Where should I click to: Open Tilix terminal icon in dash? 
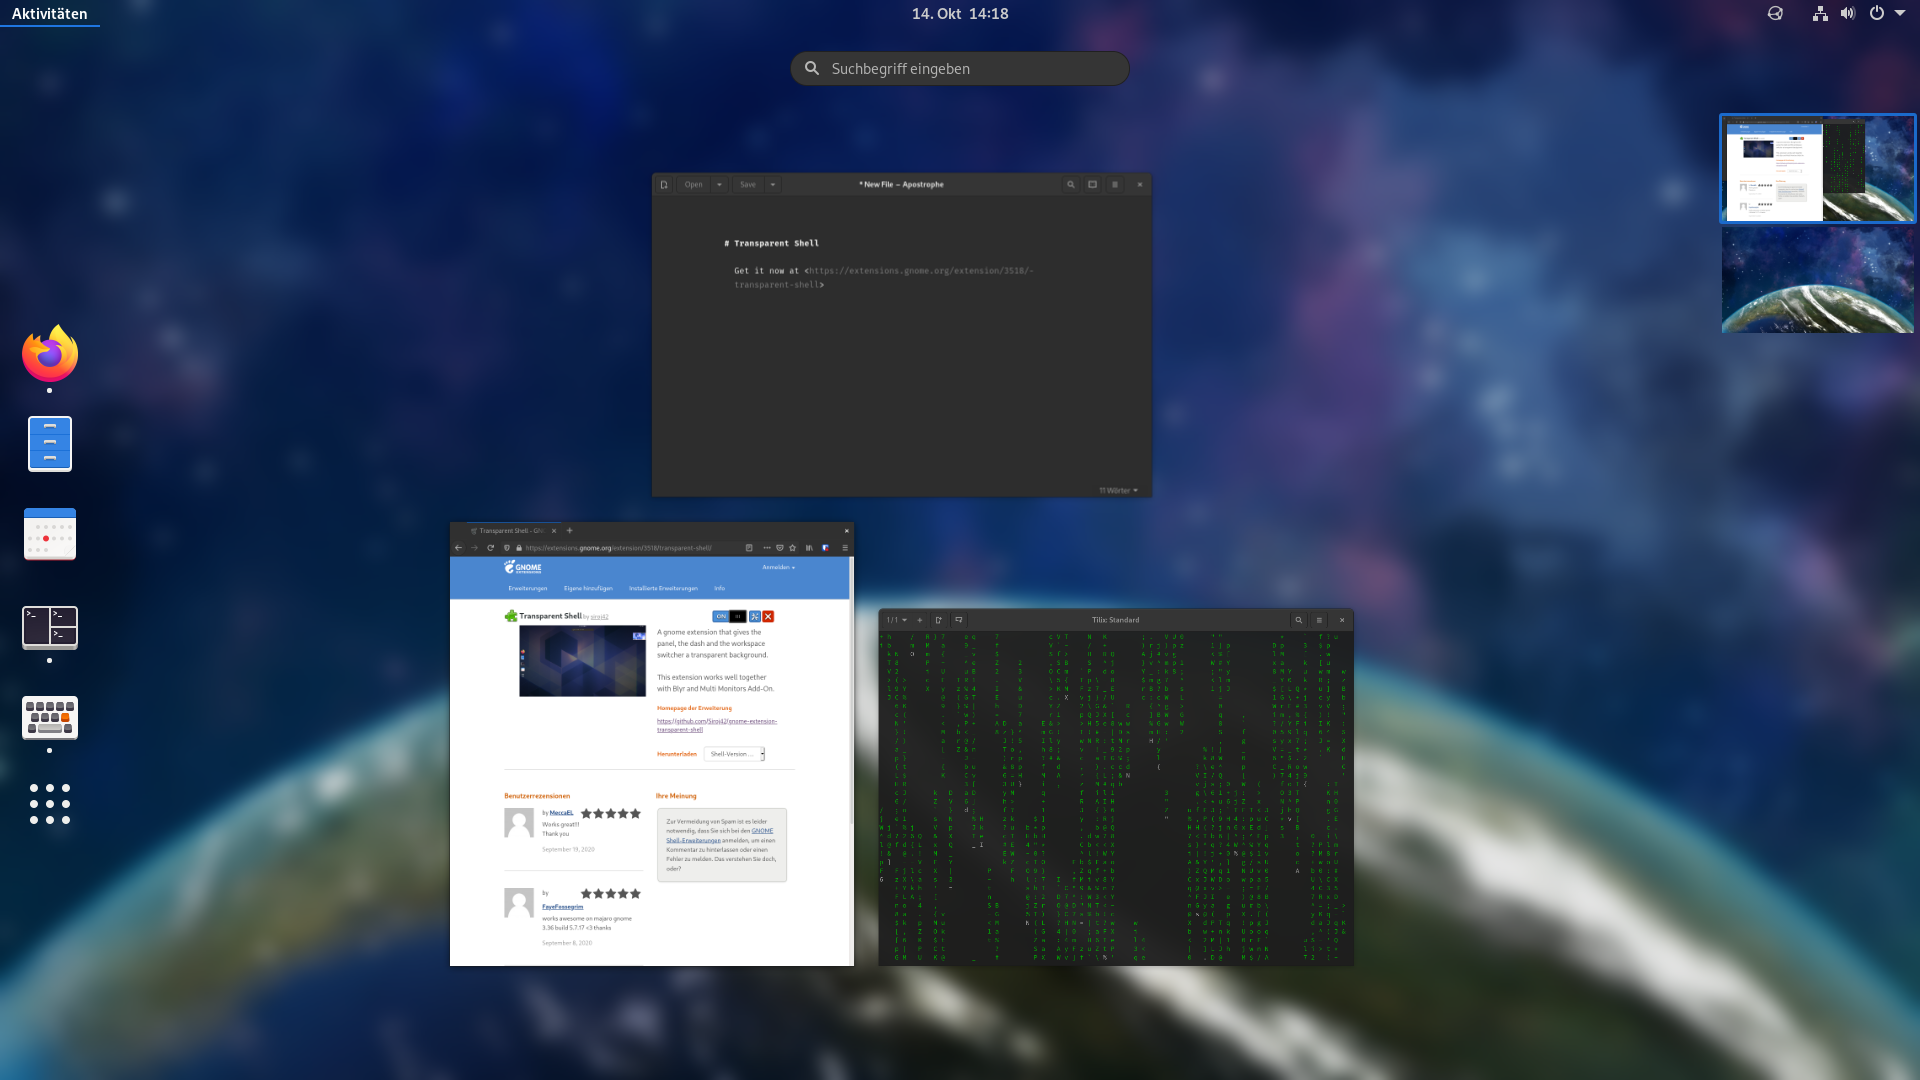coord(50,627)
